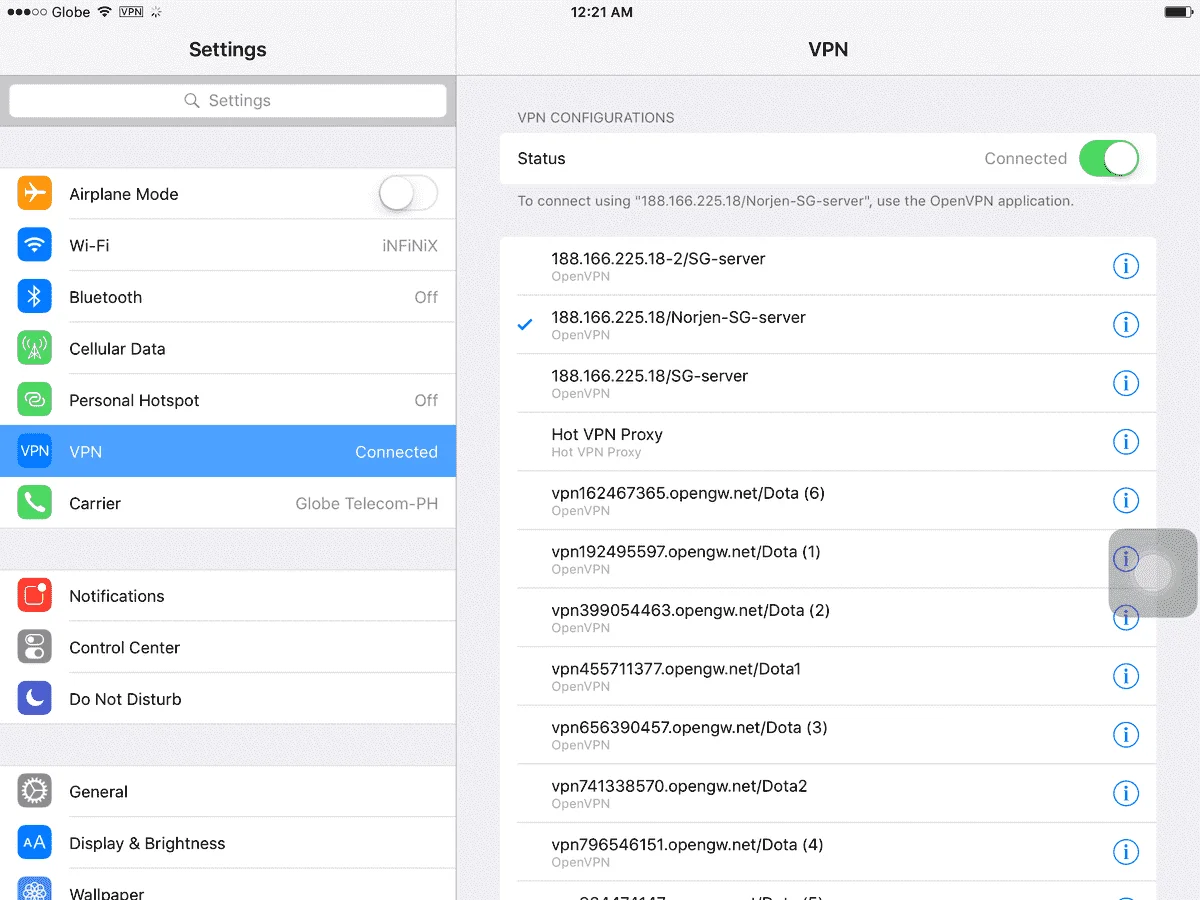The height and width of the screenshot is (900, 1200).
Task: Open Personal Hotspot settings
Action: click(228, 400)
